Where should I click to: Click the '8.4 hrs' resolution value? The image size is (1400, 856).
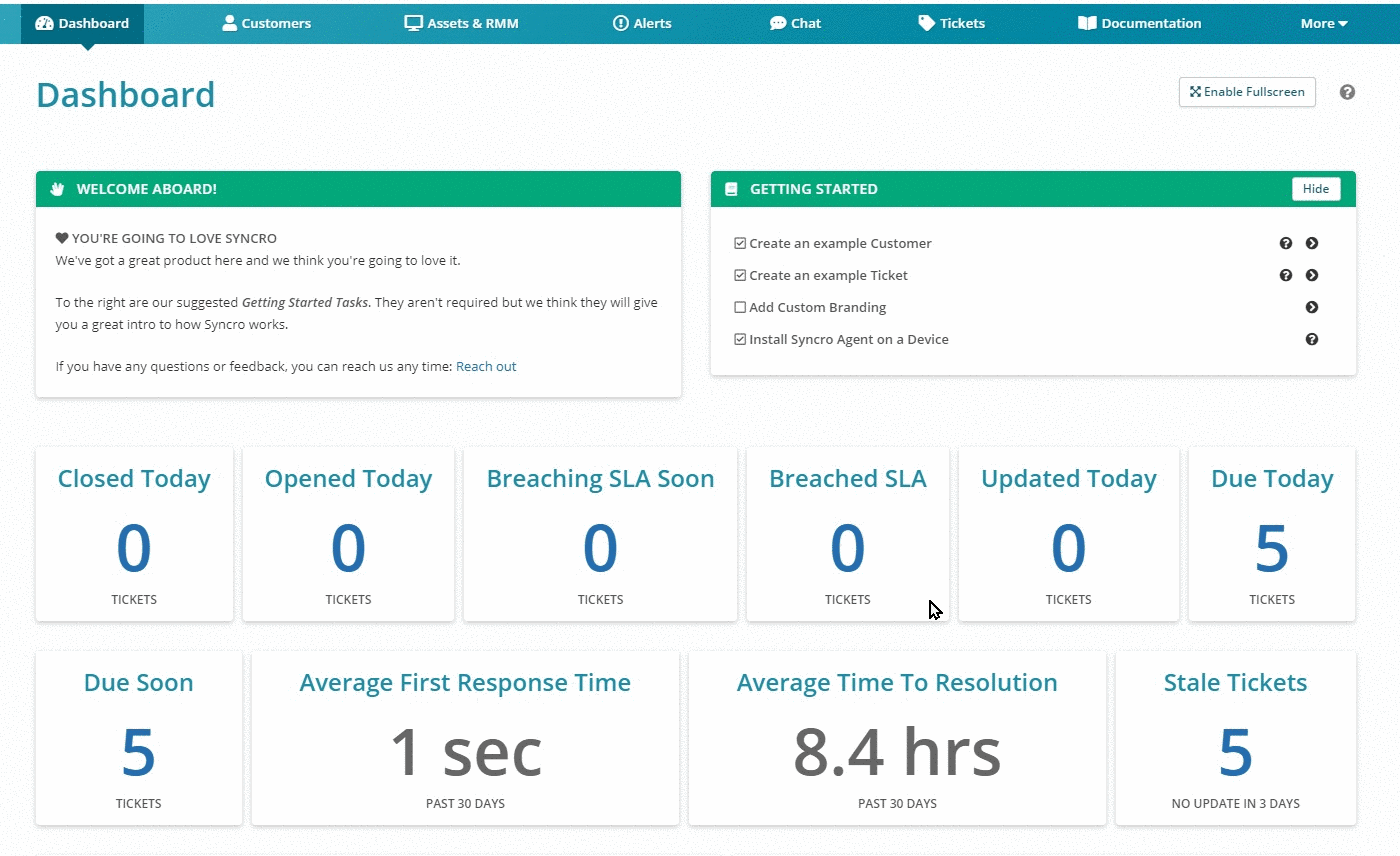tap(897, 752)
